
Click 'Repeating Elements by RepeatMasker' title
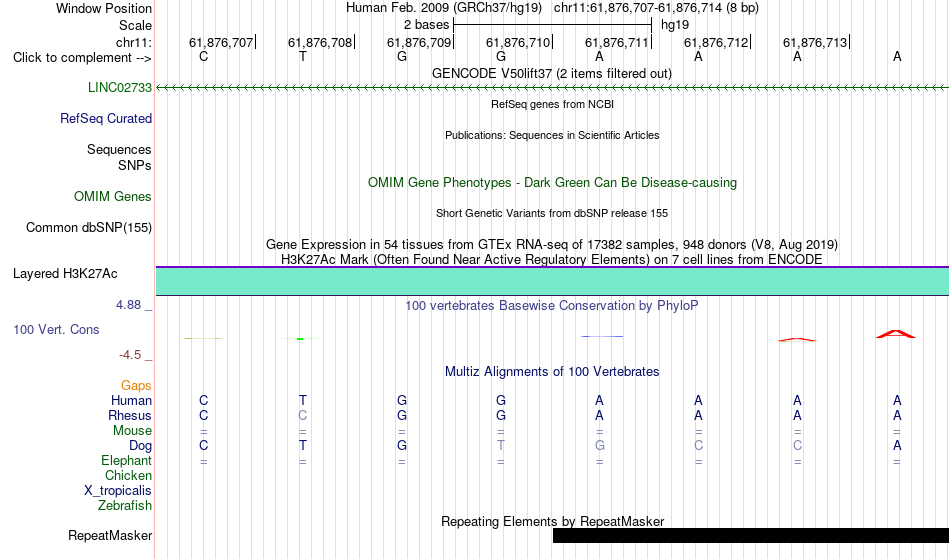553,521
